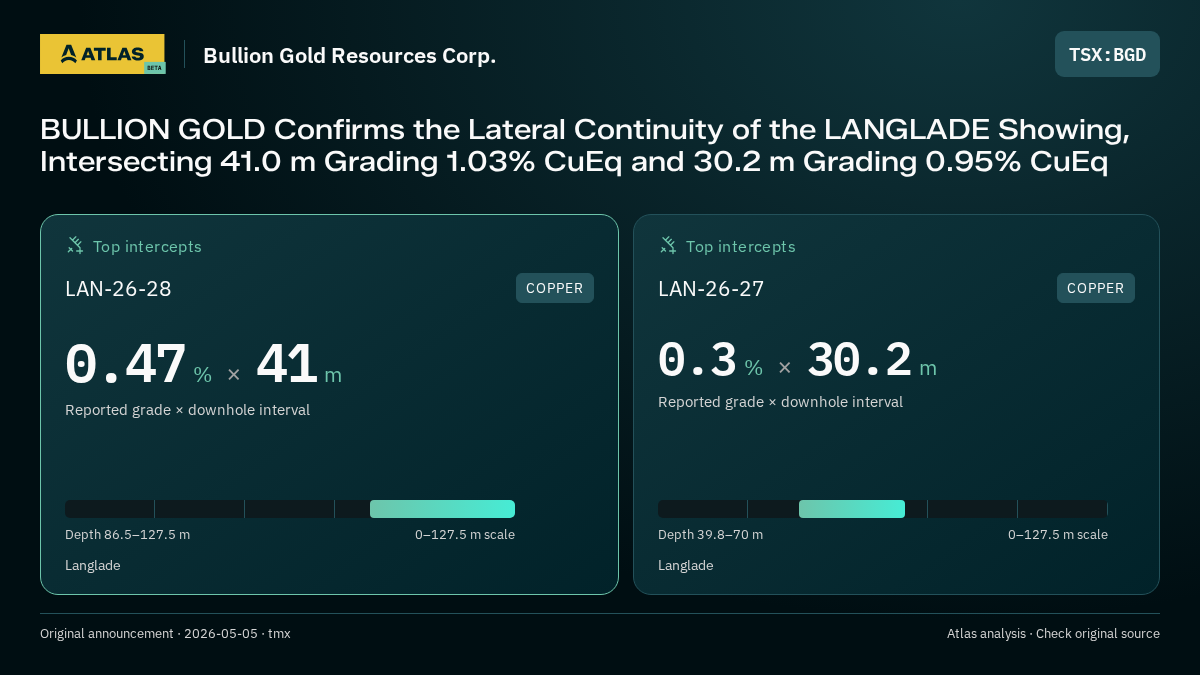Click 'Reported grade × downhole interval' under 0.47
The width and height of the screenshot is (1200, 675).
(x=187, y=410)
